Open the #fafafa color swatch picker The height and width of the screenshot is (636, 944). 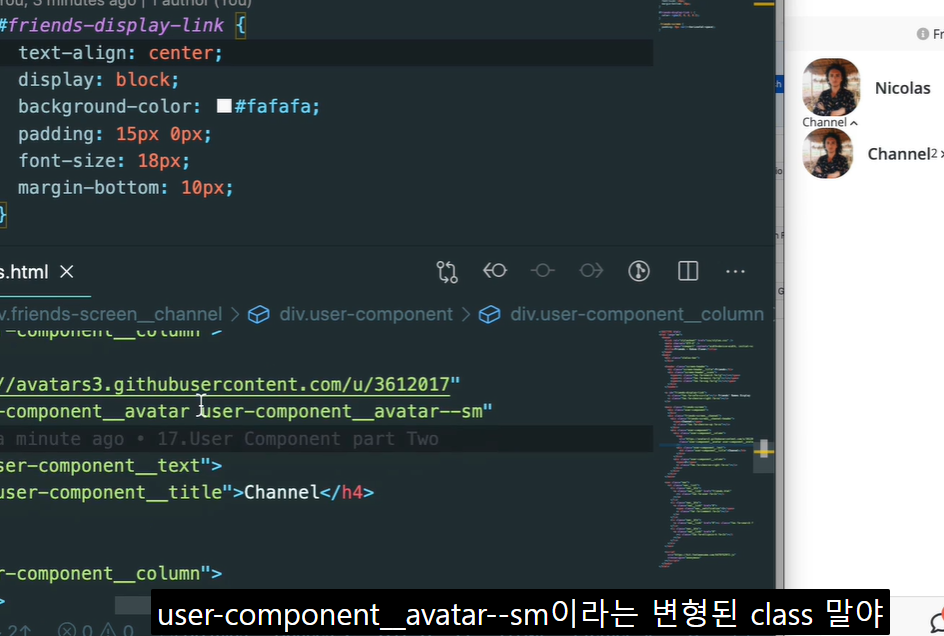(x=224, y=106)
